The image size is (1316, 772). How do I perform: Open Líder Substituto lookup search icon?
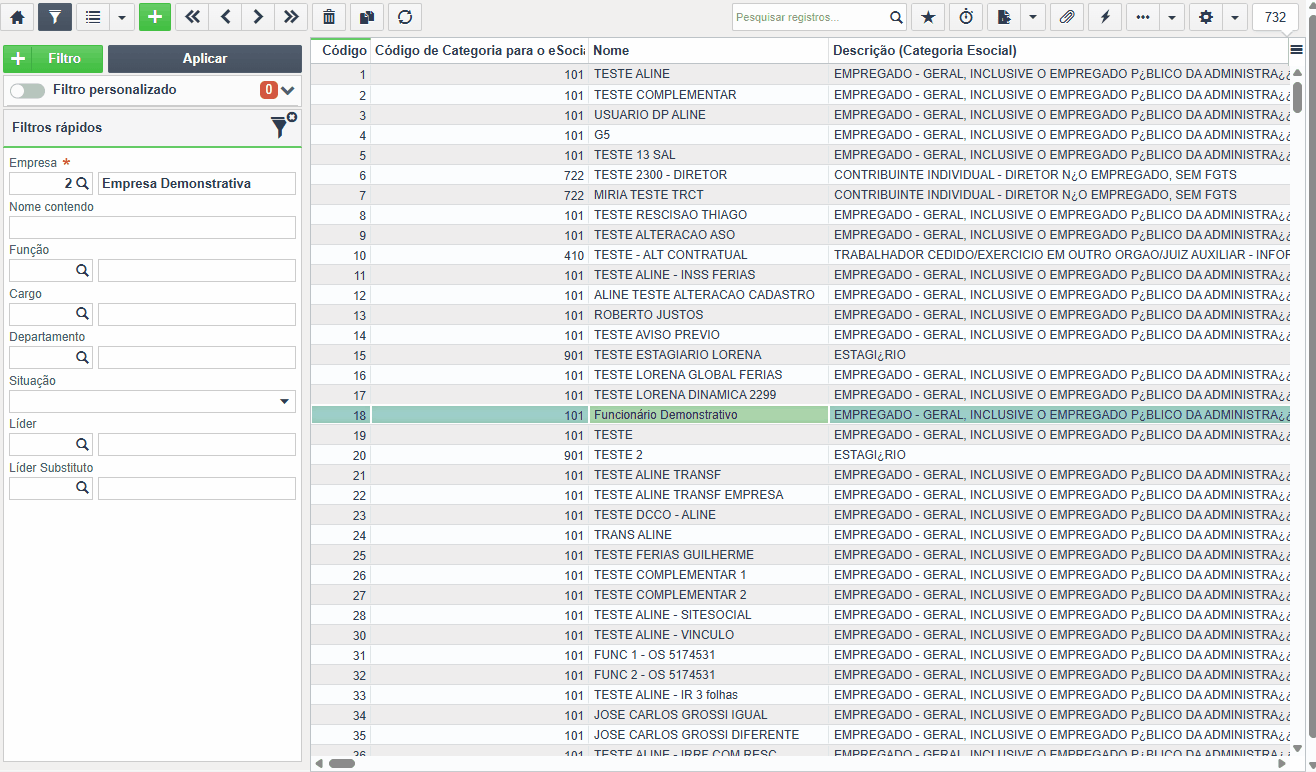click(83, 488)
